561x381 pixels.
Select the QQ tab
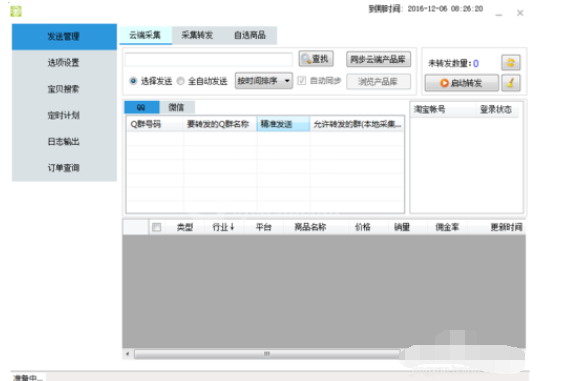tap(141, 107)
